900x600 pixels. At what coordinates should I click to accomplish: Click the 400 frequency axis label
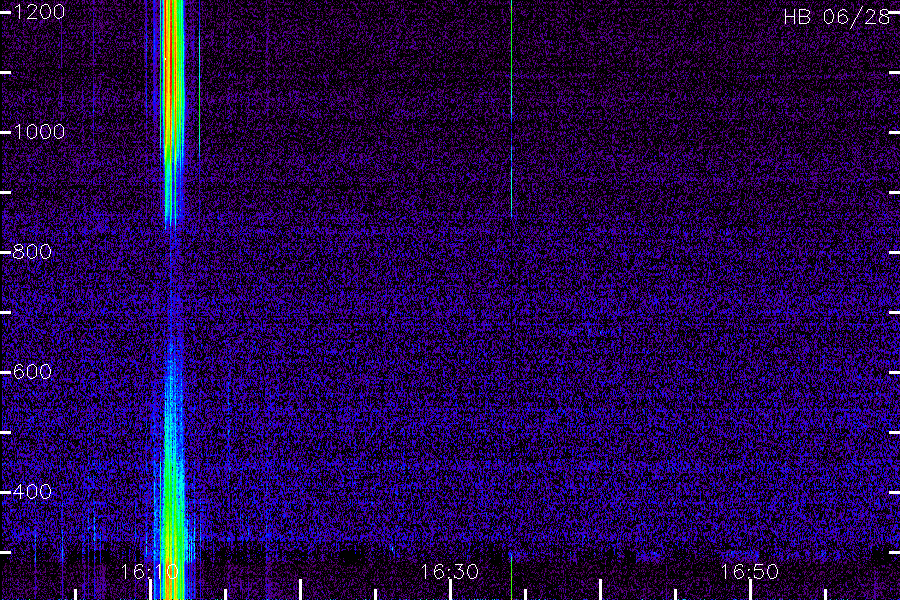pos(32,491)
